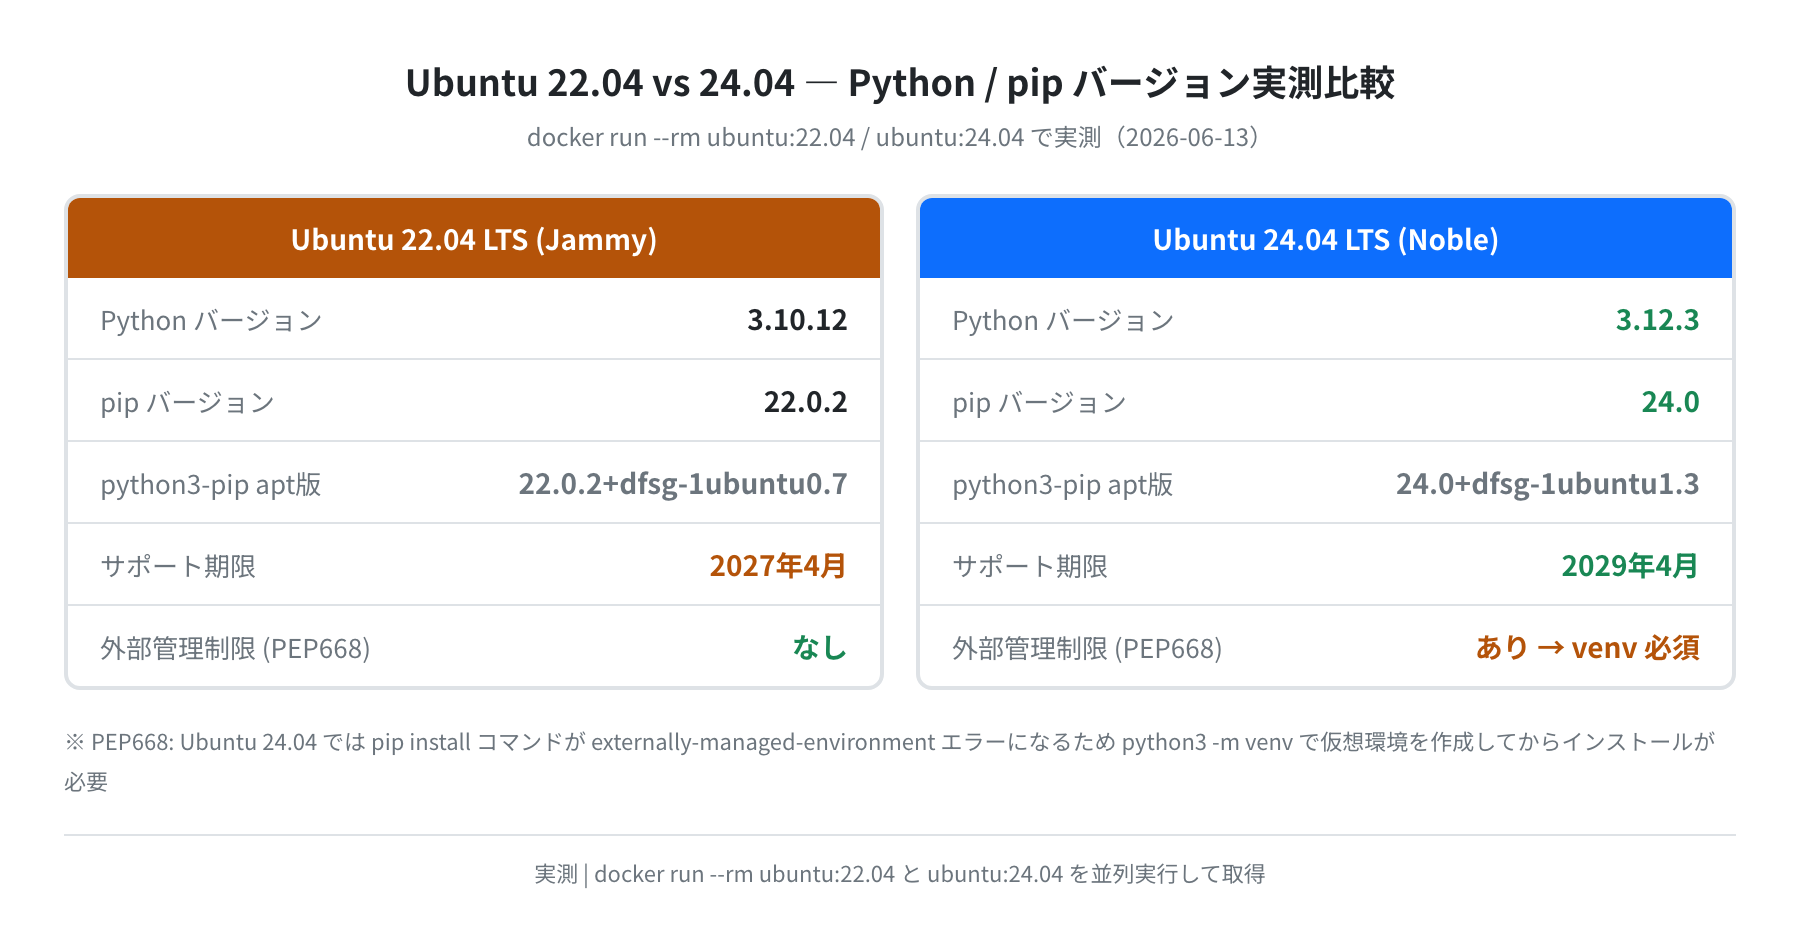Click the Ubuntu 22.04 LTS (Jammy) header
This screenshot has height=928, width=1800.
tap(474, 239)
